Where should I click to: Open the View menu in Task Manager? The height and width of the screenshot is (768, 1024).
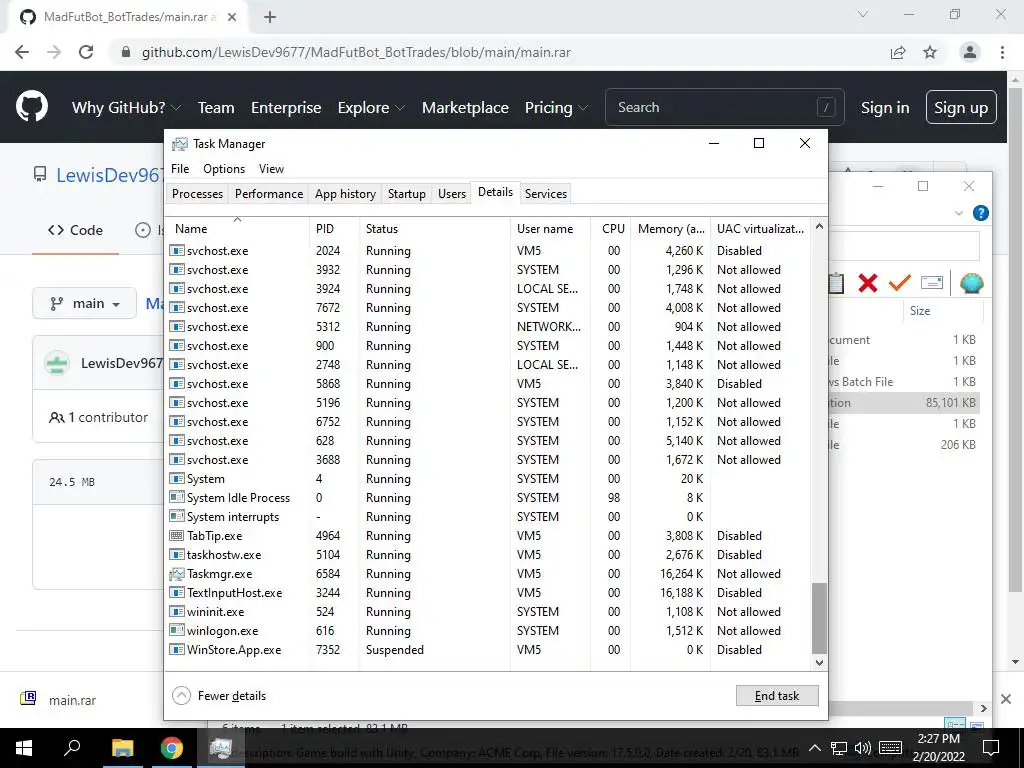[x=271, y=168]
